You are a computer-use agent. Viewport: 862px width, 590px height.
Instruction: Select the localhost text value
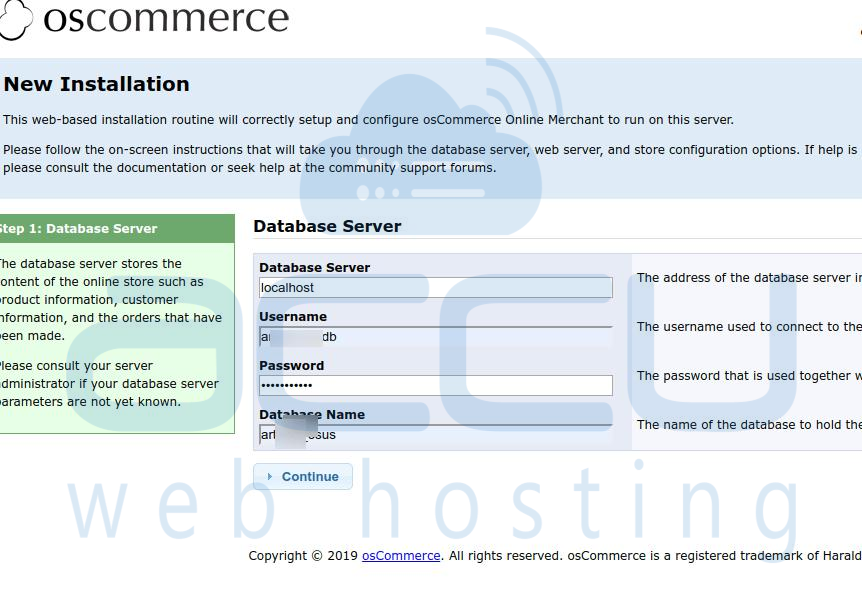pos(288,287)
